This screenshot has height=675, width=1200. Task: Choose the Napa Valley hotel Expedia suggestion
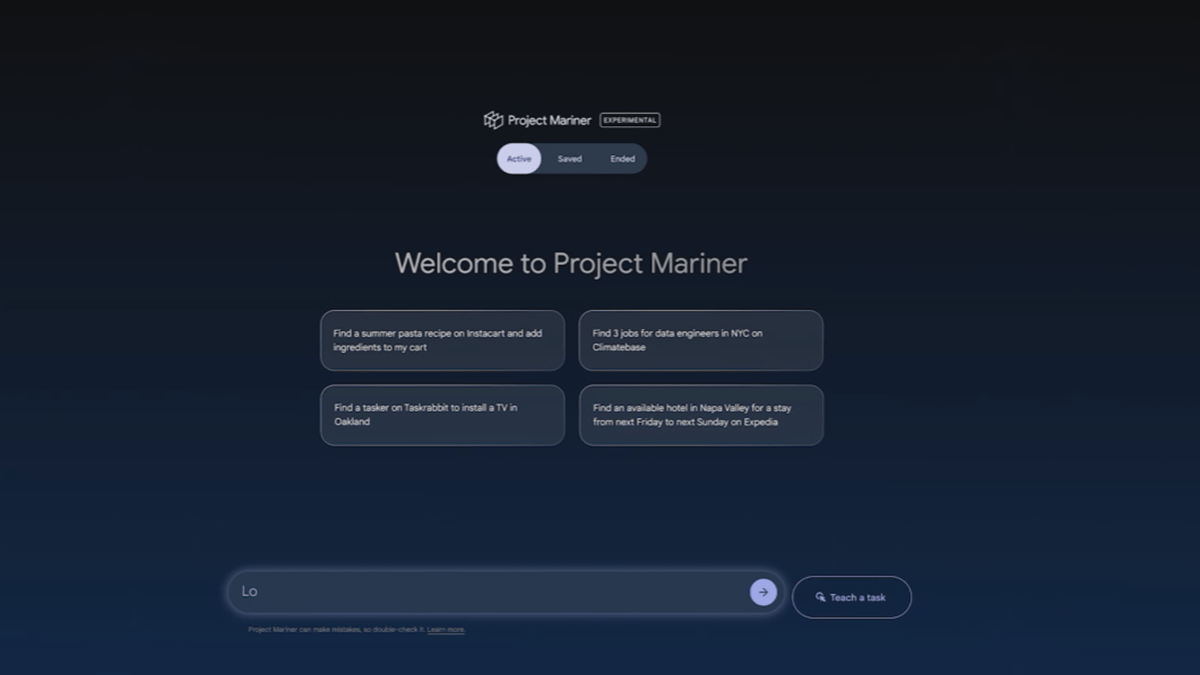701,415
